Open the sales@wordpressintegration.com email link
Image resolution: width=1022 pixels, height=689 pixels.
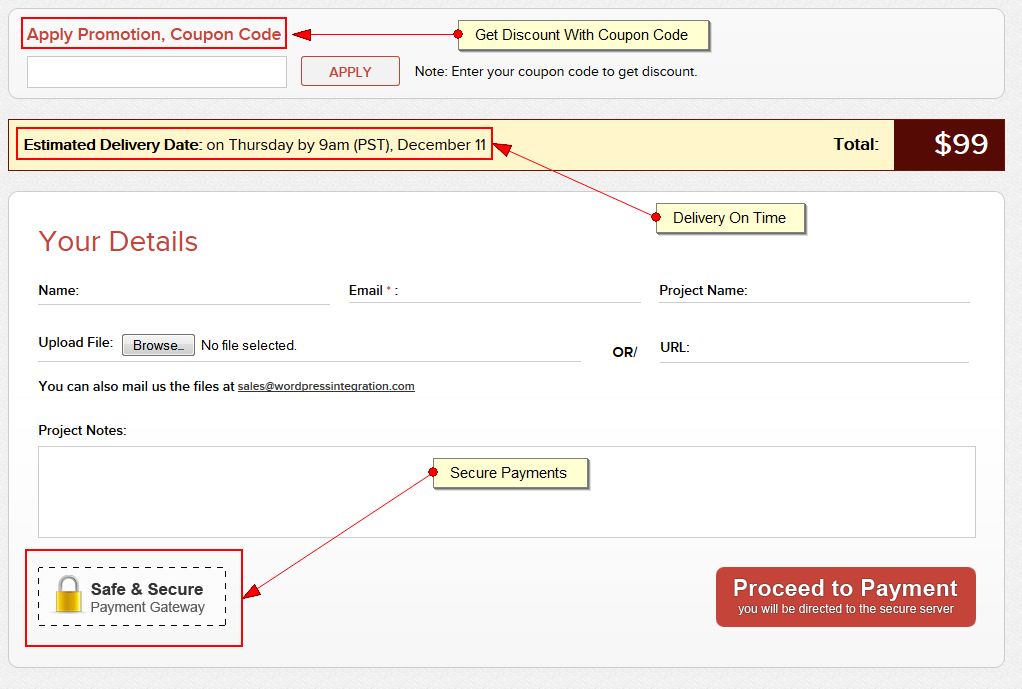pos(326,386)
